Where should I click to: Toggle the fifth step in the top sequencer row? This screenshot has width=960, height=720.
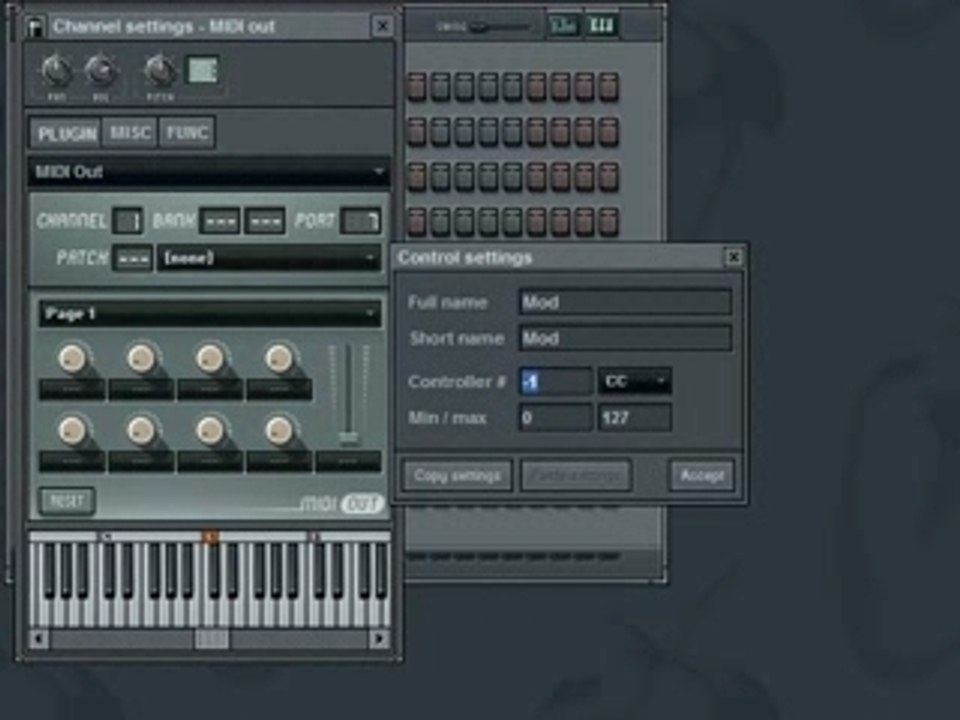(x=512, y=87)
